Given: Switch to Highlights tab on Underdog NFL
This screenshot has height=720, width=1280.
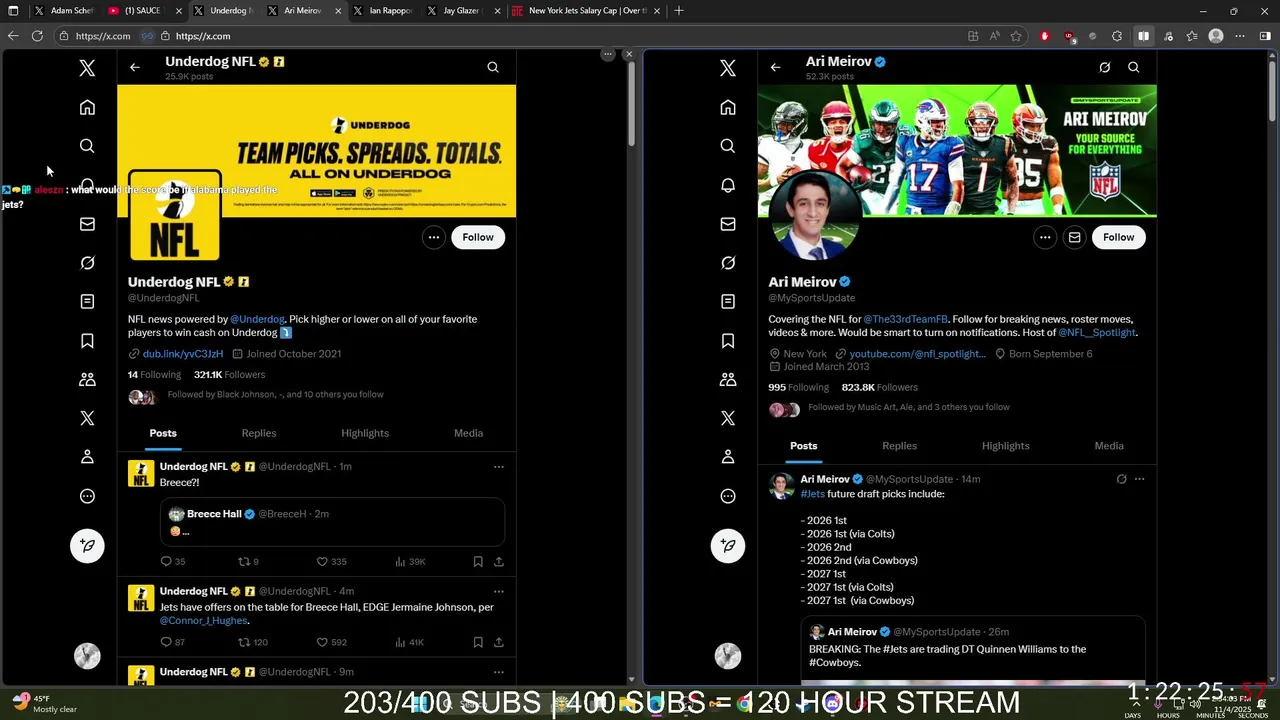Looking at the screenshot, I should [365, 433].
